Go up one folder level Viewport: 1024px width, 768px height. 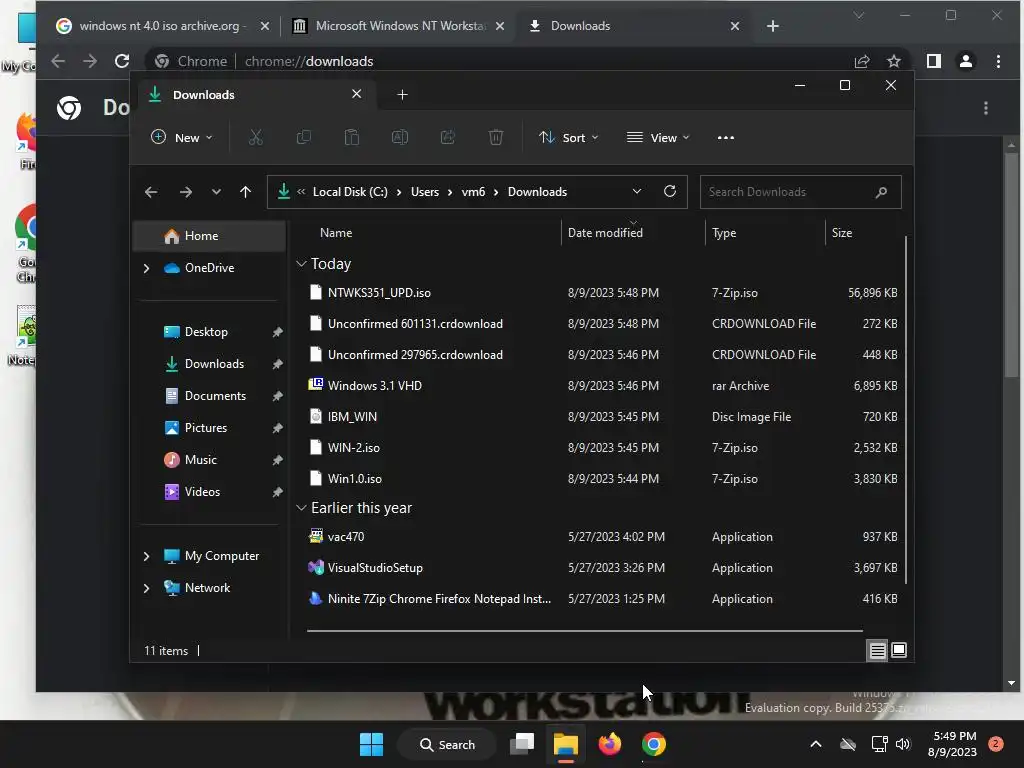(x=246, y=192)
